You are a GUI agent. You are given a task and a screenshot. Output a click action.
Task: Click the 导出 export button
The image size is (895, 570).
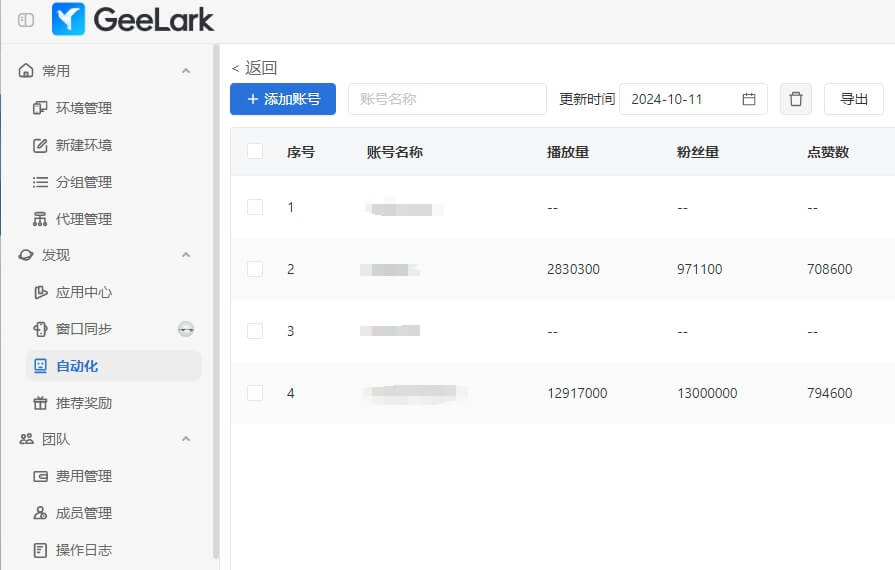[853, 99]
